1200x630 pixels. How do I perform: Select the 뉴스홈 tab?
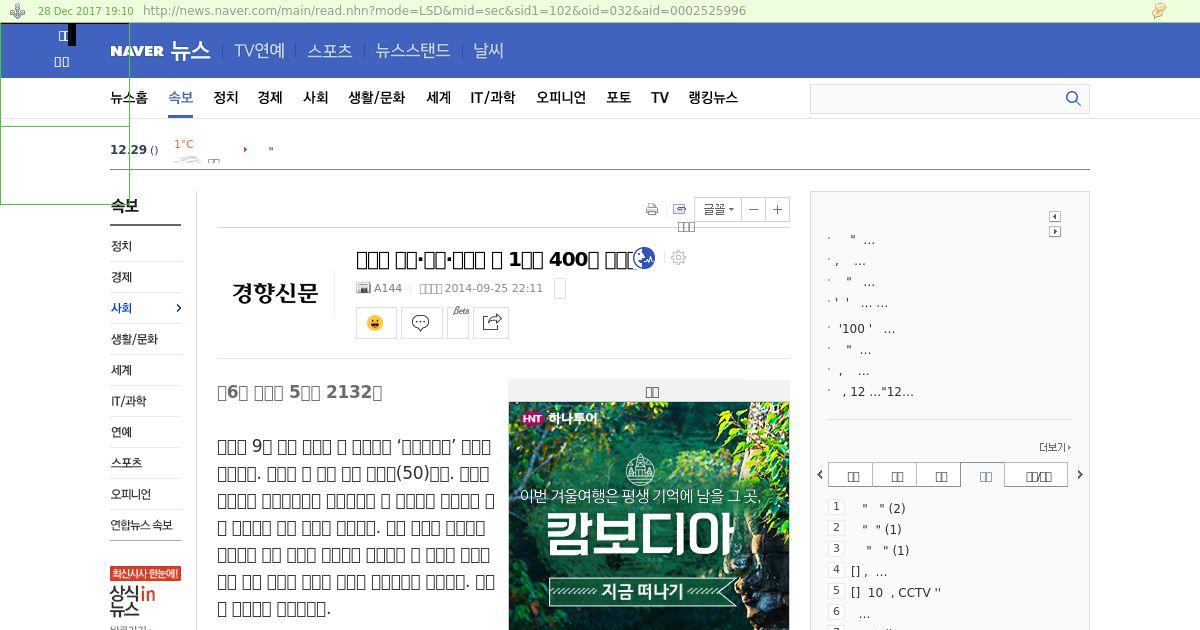click(129, 97)
